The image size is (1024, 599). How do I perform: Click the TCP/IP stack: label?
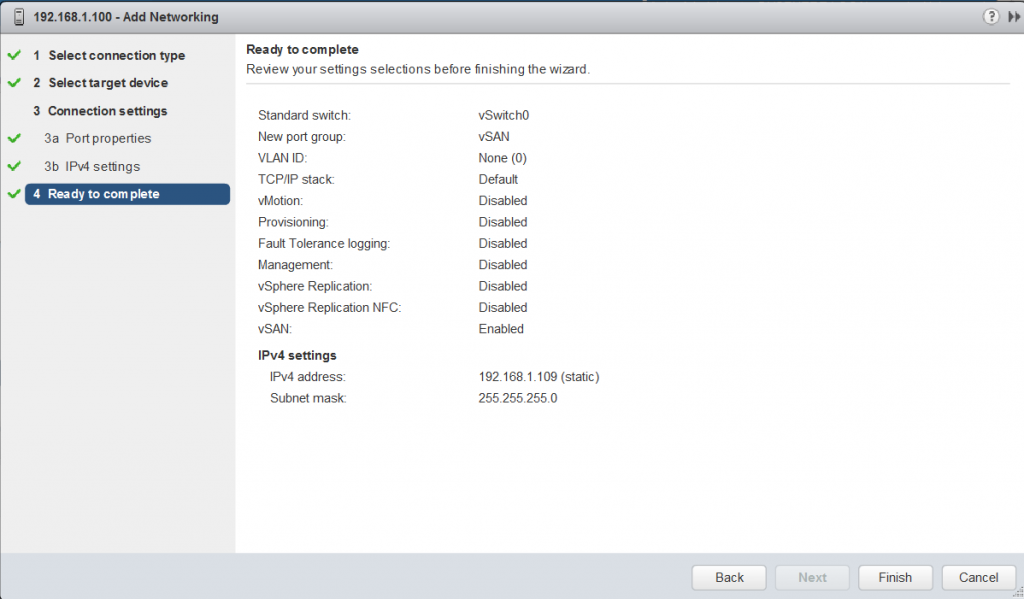[x=296, y=180]
